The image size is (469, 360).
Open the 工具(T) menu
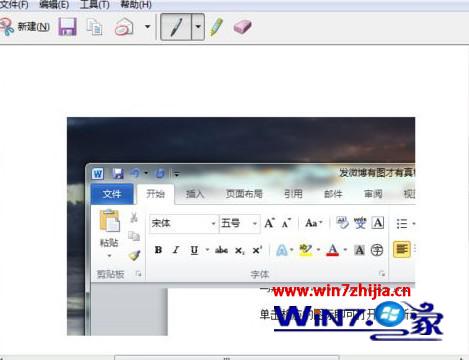[x=95, y=5]
